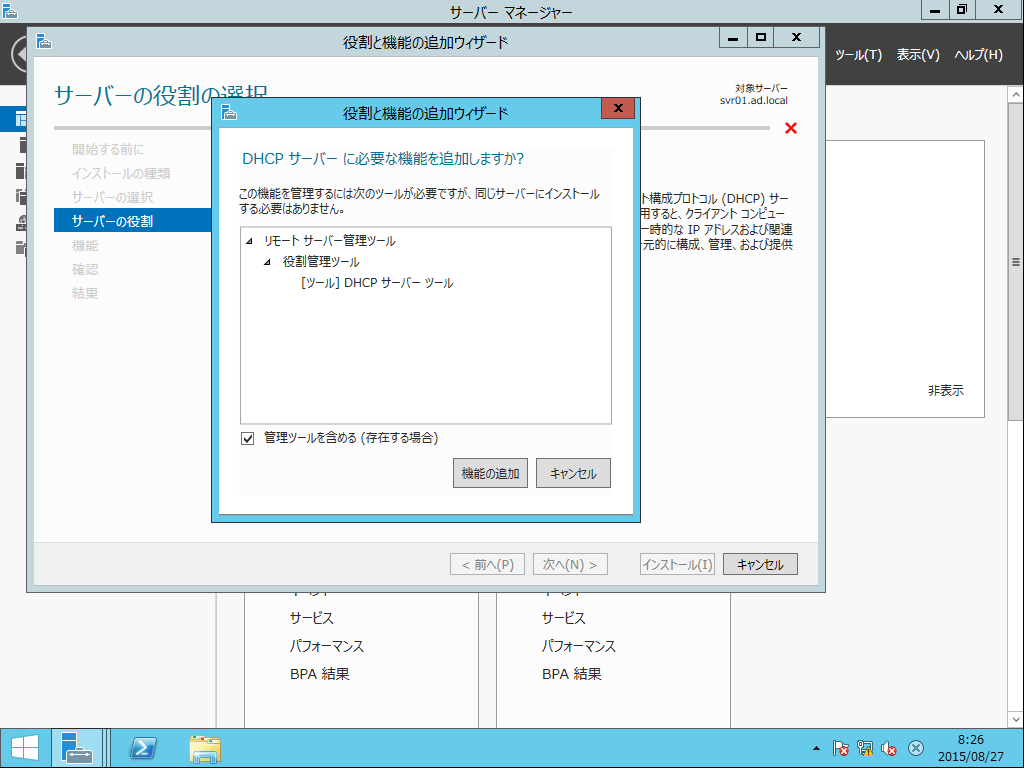
Task: Click the Windows Start button
Action: [x=24, y=748]
